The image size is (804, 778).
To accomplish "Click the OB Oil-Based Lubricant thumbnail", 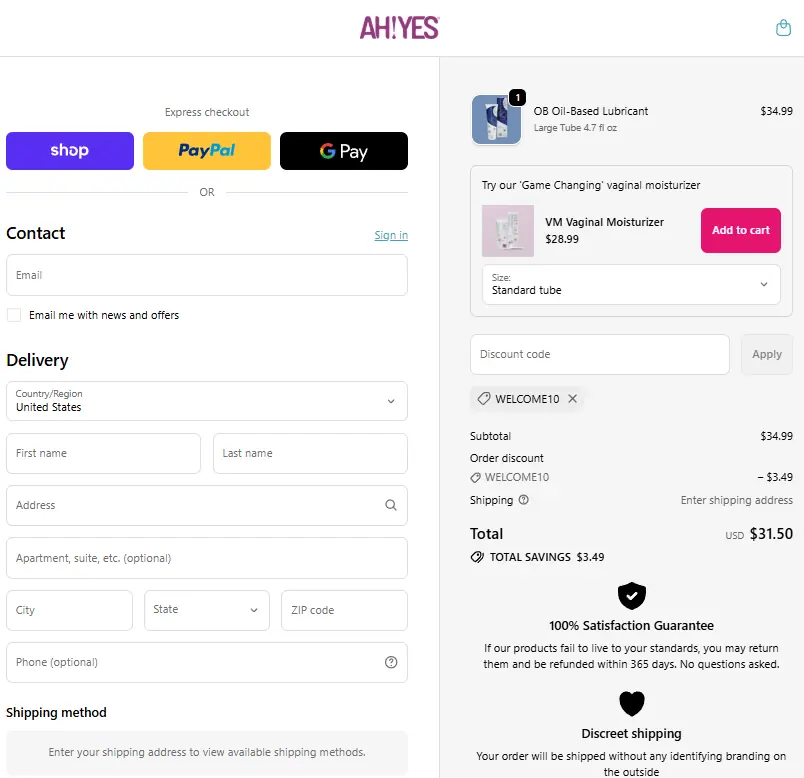I will click(496, 120).
